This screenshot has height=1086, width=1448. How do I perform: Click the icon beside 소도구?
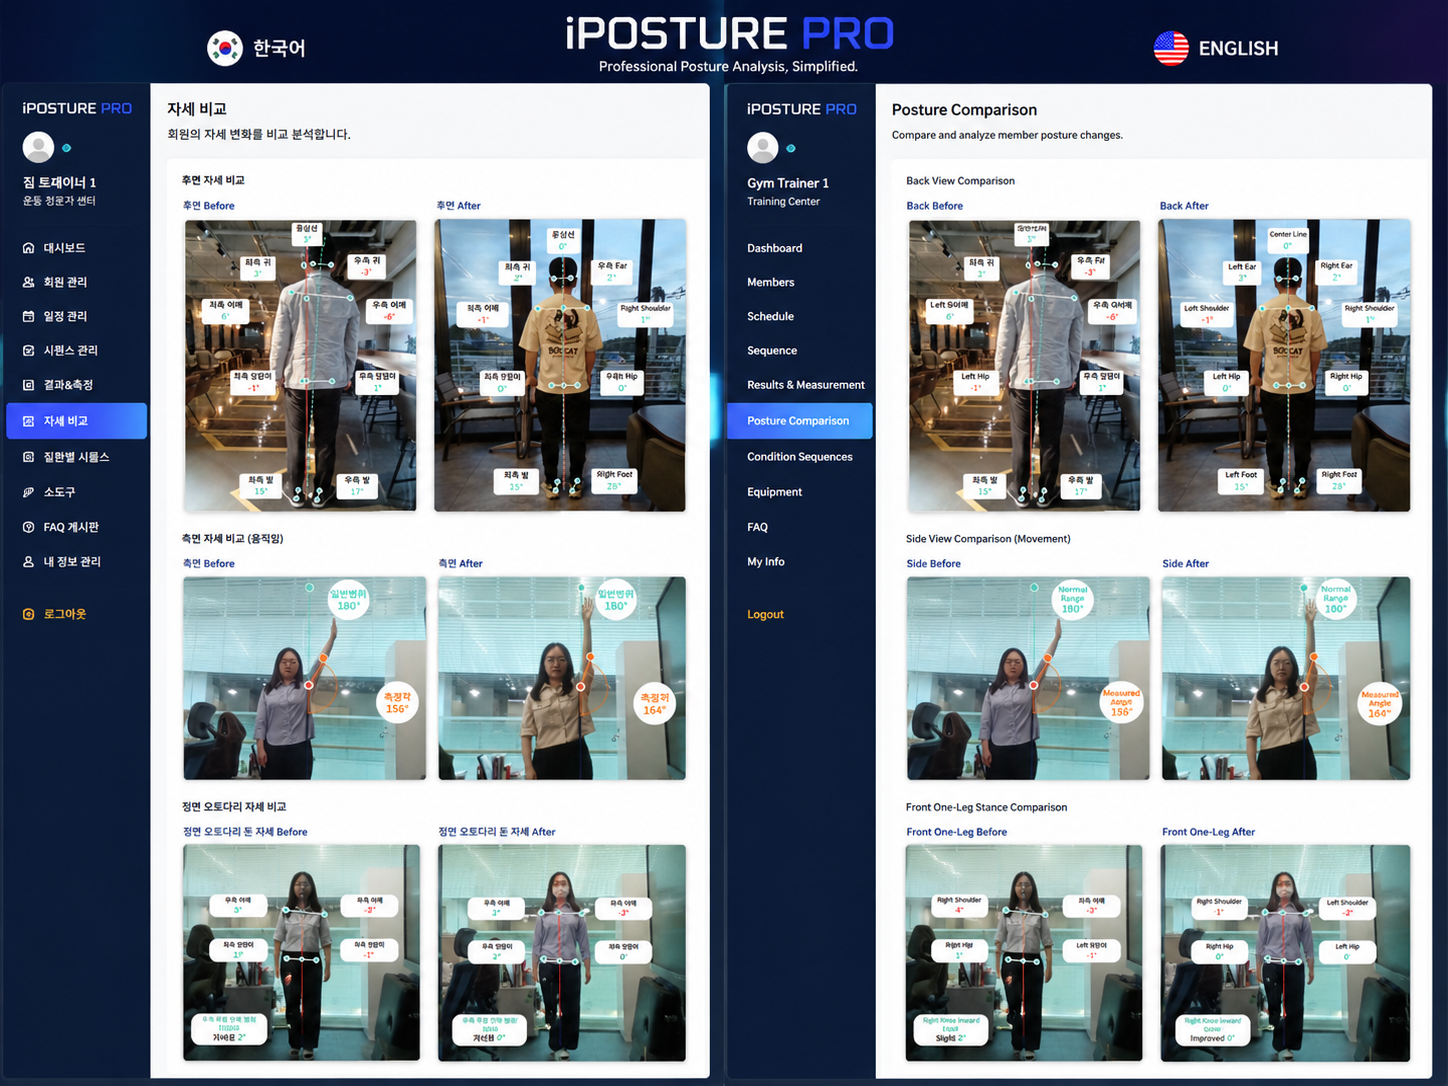(28, 492)
